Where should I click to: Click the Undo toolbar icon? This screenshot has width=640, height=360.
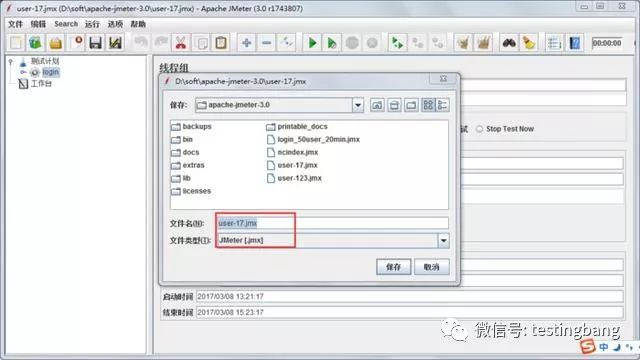(141, 42)
